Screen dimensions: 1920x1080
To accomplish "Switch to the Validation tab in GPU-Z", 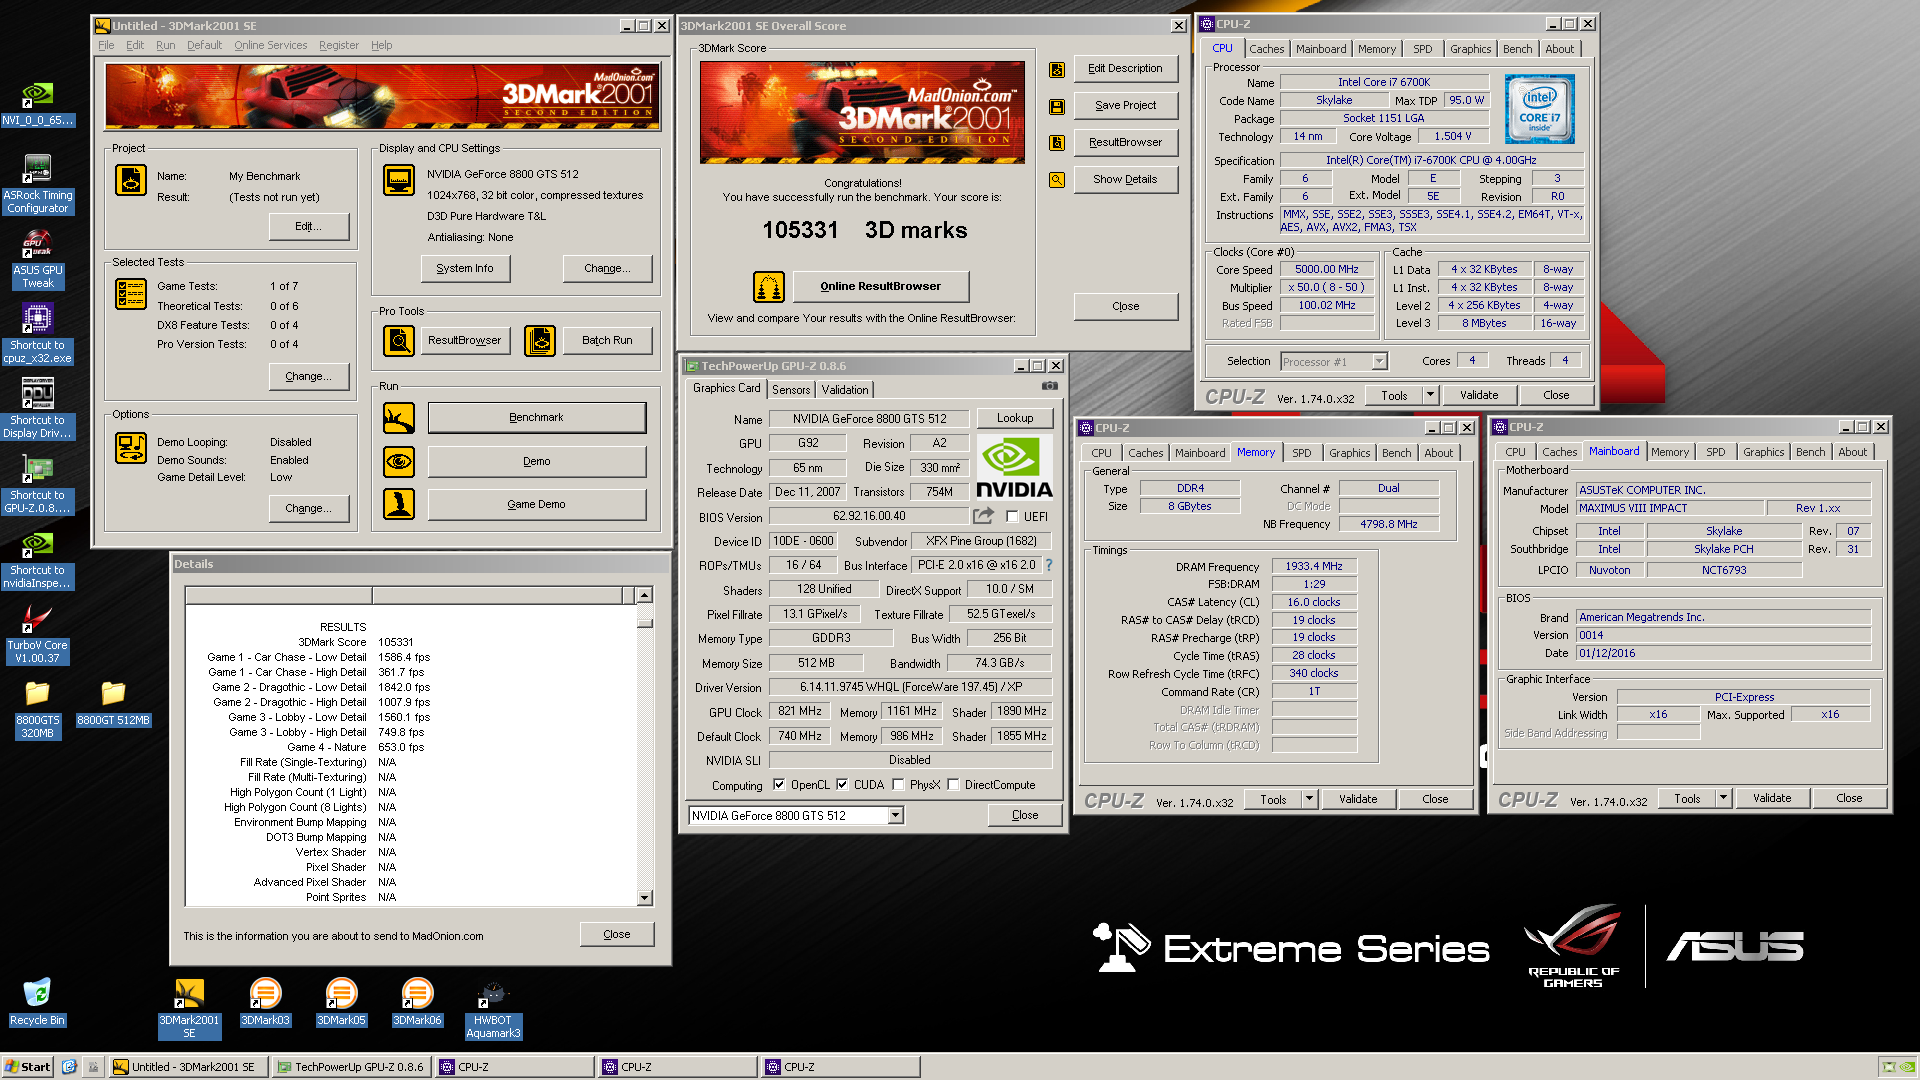I will click(x=845, y=390).
